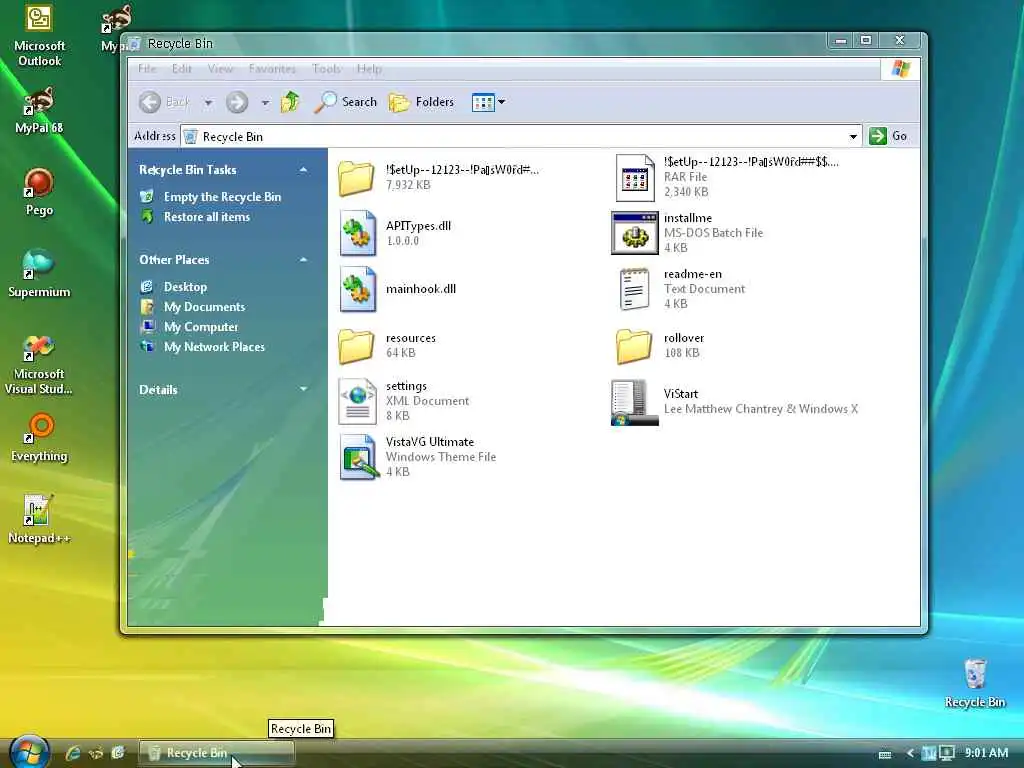The width and height of the screenshot is (1024, 768).
Task: Select the RAR File archive icon
Action: point(635,178)
